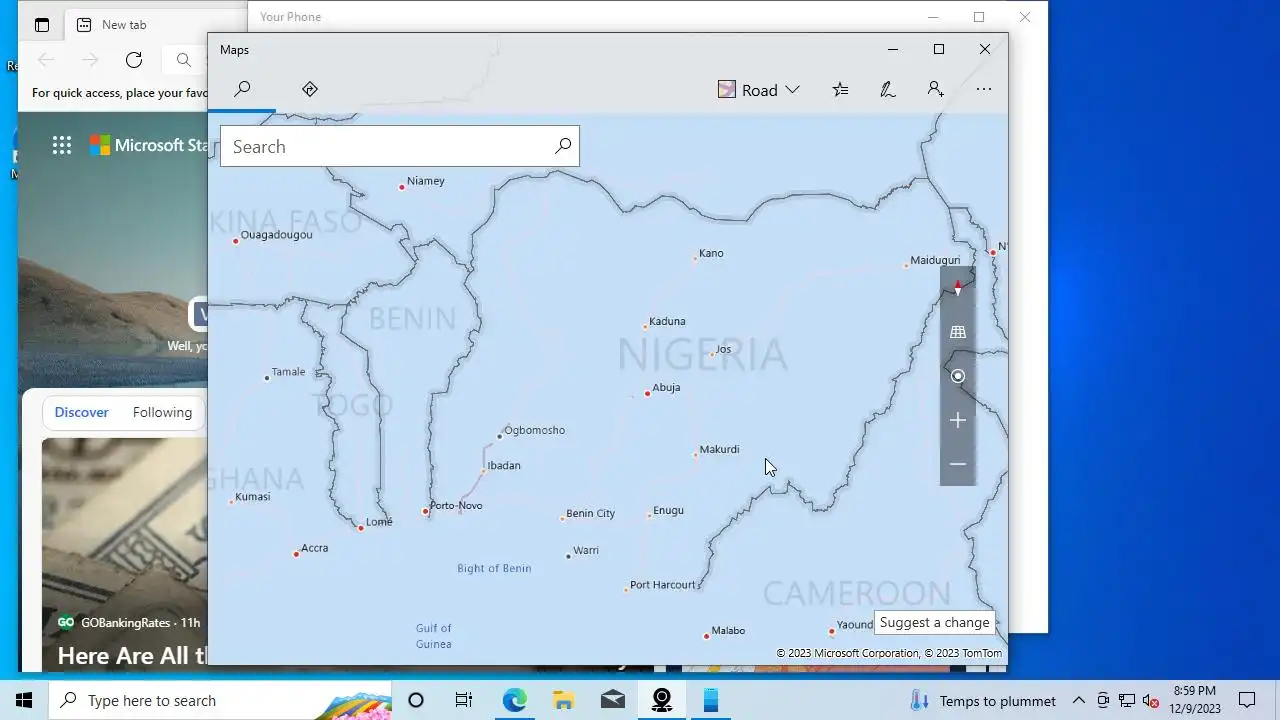This screenshot has width=1280, height=720.
Task: Click the magnifier in Maps search box
Action: click(563, 146)
